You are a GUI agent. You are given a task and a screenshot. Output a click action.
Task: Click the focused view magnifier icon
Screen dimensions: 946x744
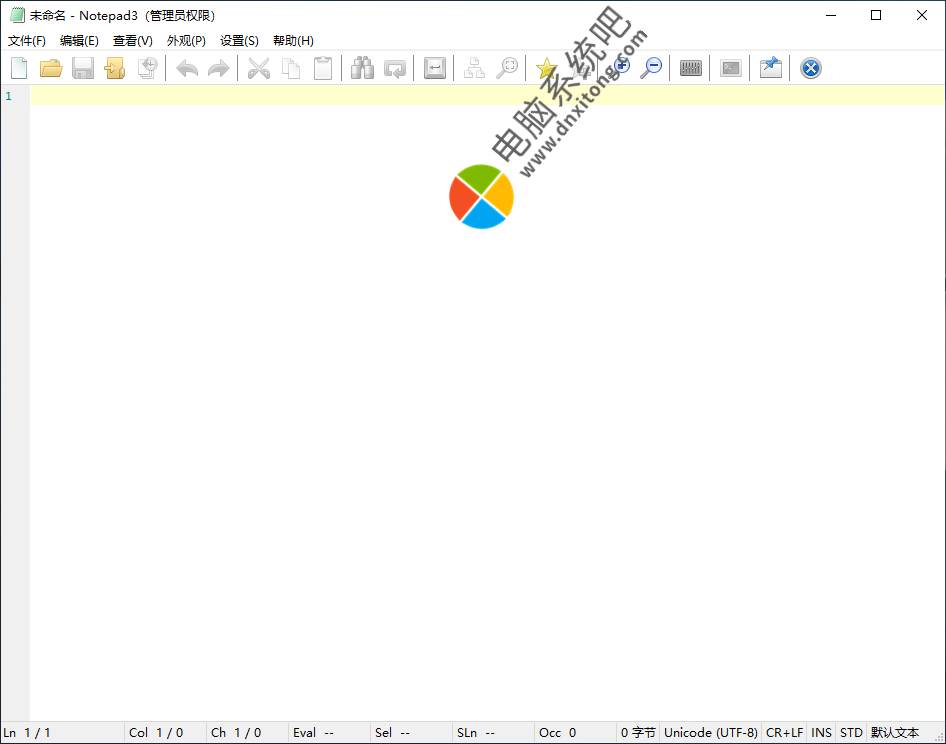pos(507,68)
